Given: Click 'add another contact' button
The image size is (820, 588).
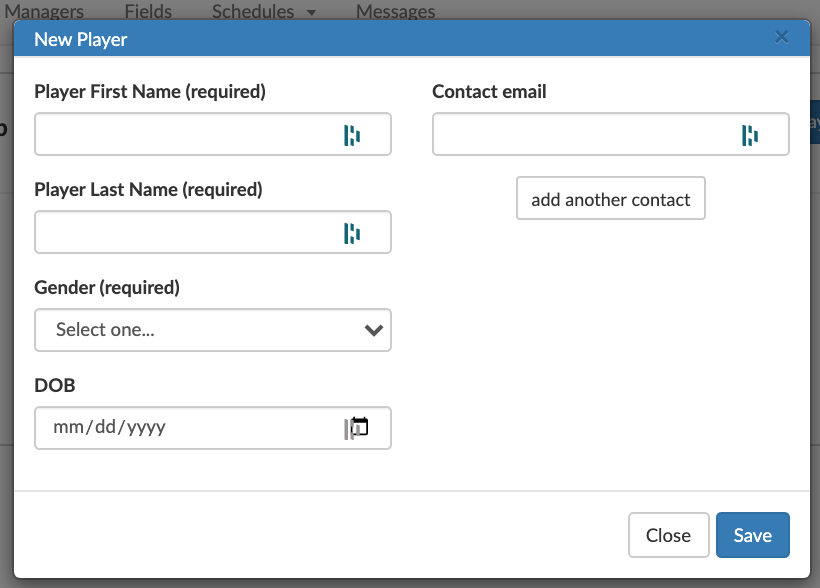Looking at the screenshot, I should [x=611, y=198].
